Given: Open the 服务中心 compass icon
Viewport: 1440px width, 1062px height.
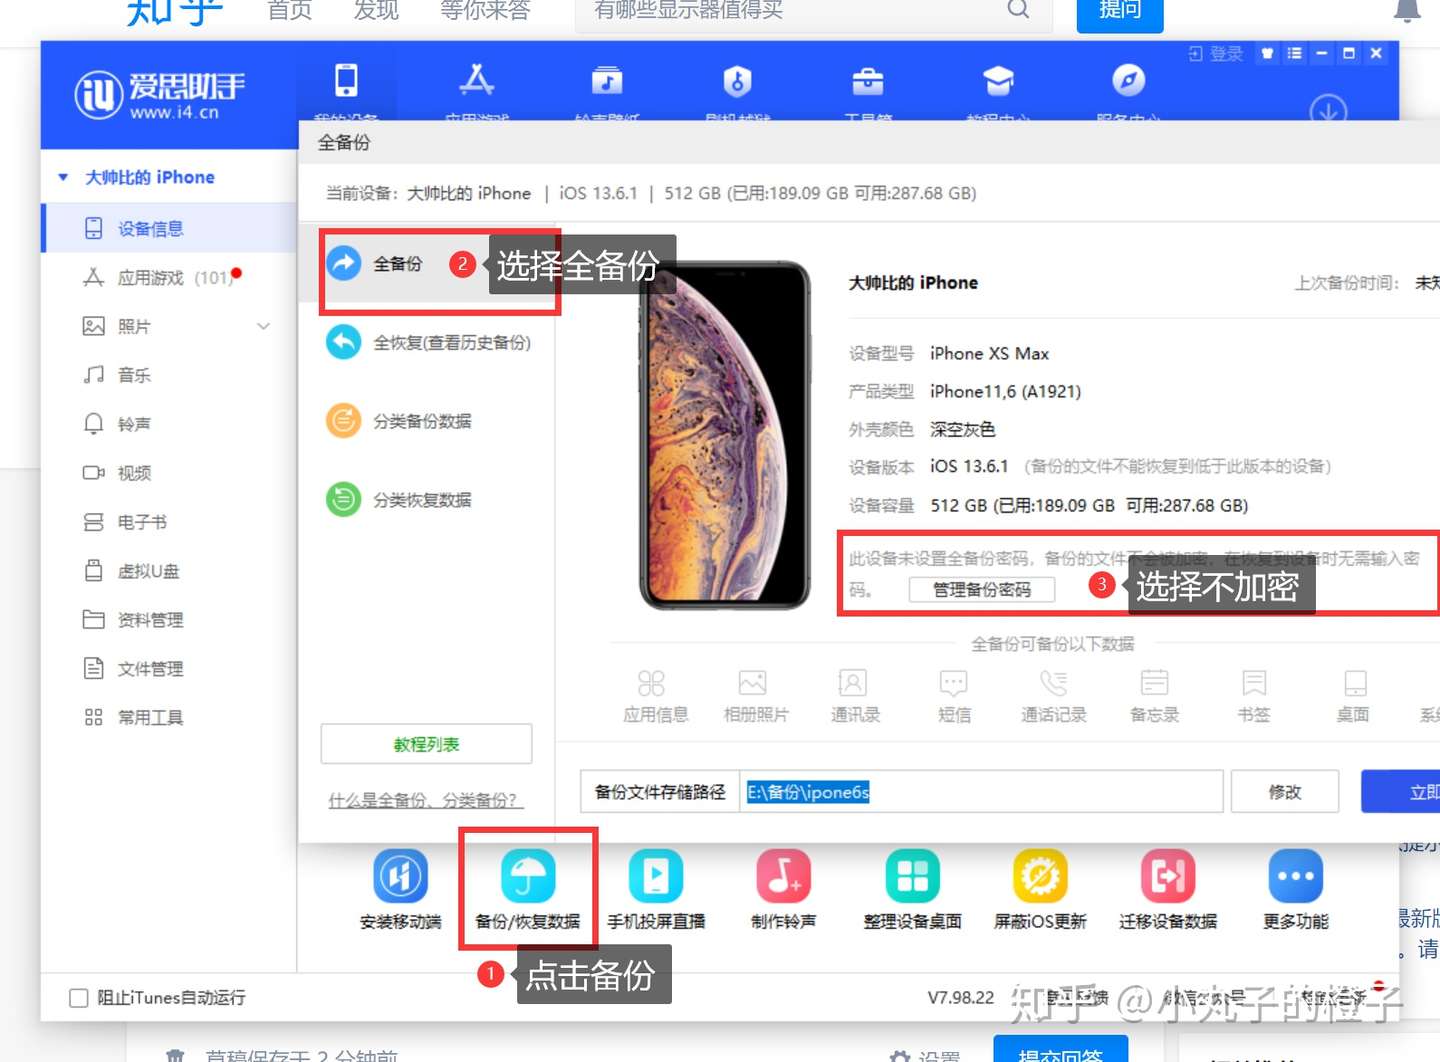Looking at the screenshot, I should 1128,80.
